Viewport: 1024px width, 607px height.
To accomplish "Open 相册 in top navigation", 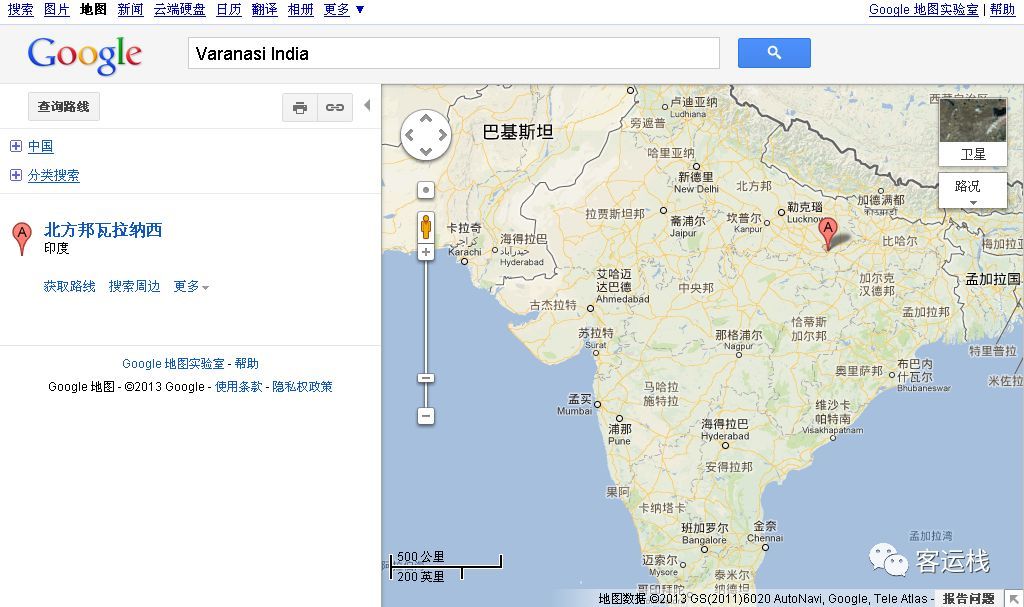I will (x=300, y=10).
